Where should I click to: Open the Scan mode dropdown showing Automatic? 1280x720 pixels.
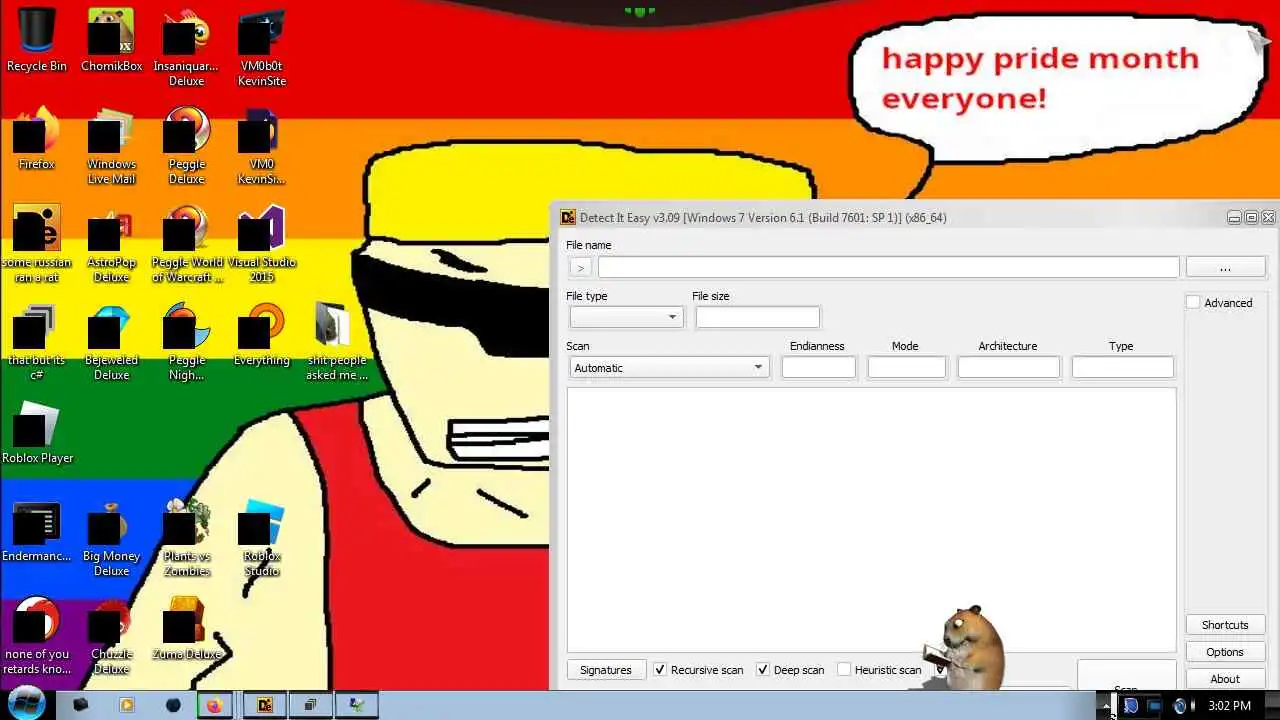(x=669, y=368)
